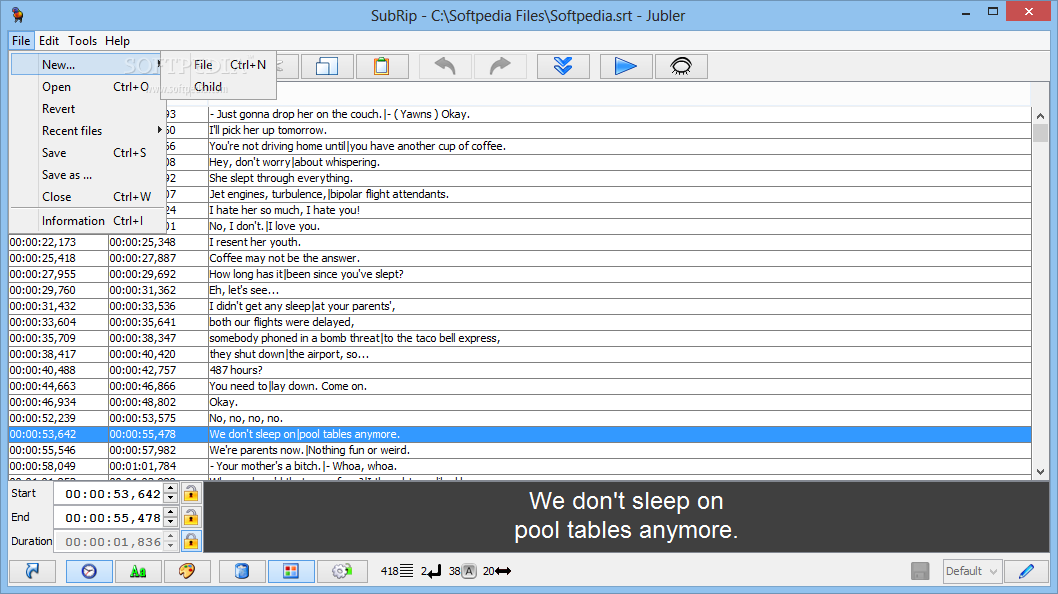Click the gear settings icon bottom bar
1058x594 pixels.
point(342,571)
